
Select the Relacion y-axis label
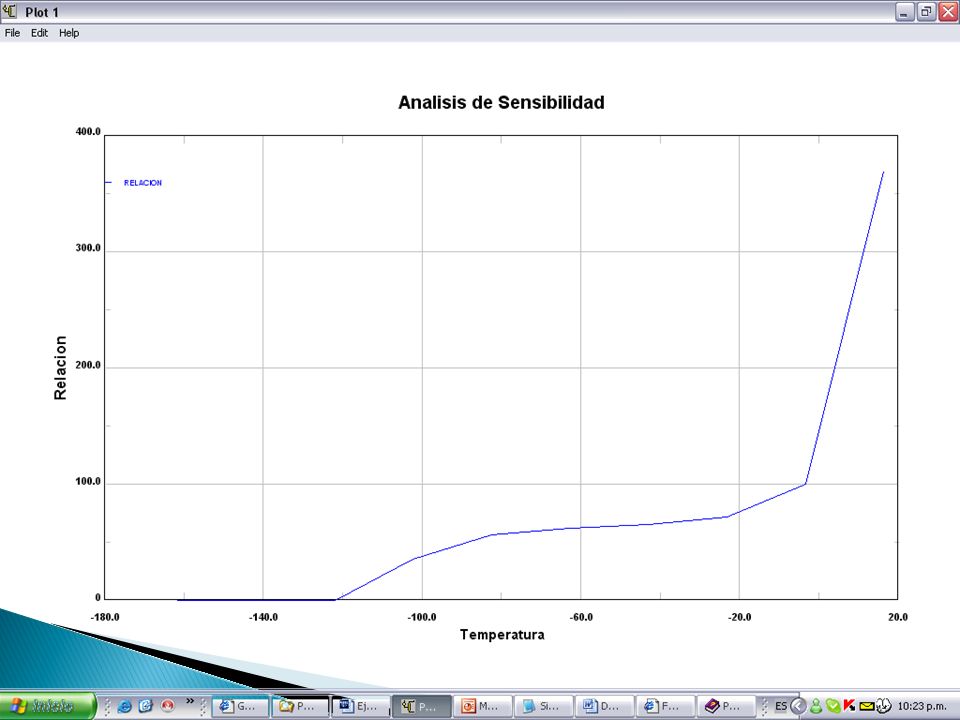60,368
